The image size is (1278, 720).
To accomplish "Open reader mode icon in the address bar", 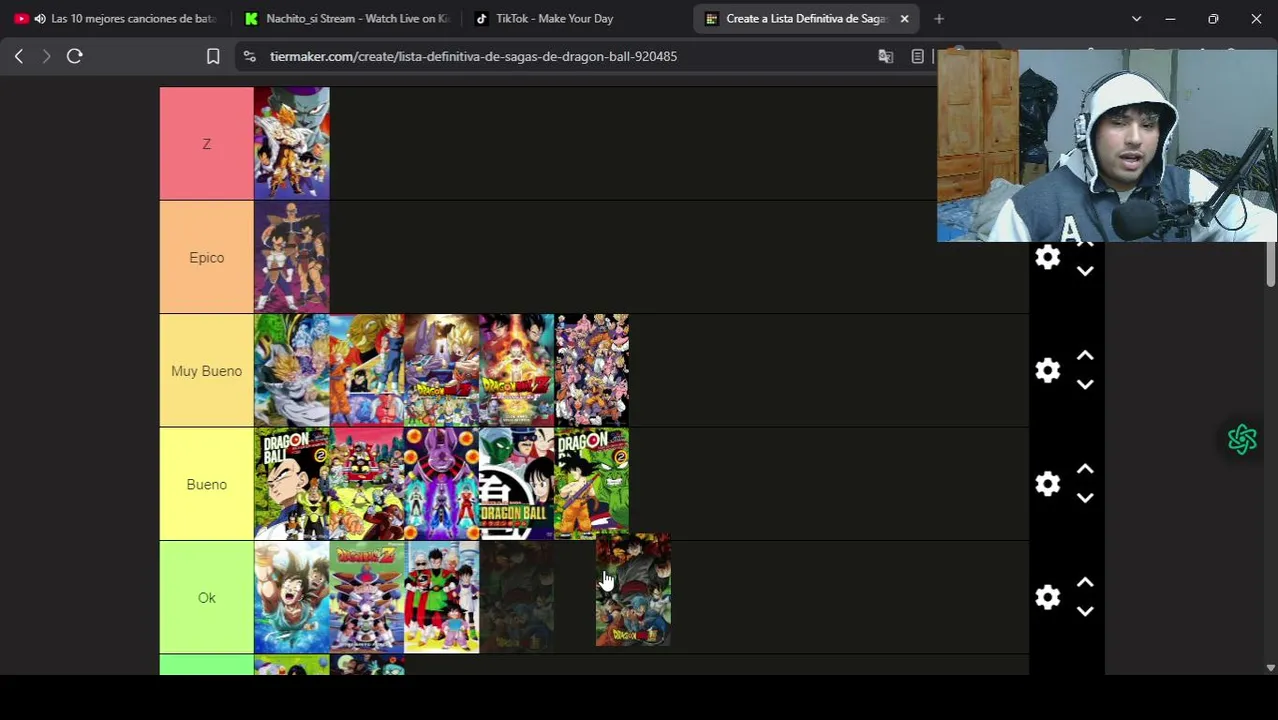I will (x=917, y=57).
